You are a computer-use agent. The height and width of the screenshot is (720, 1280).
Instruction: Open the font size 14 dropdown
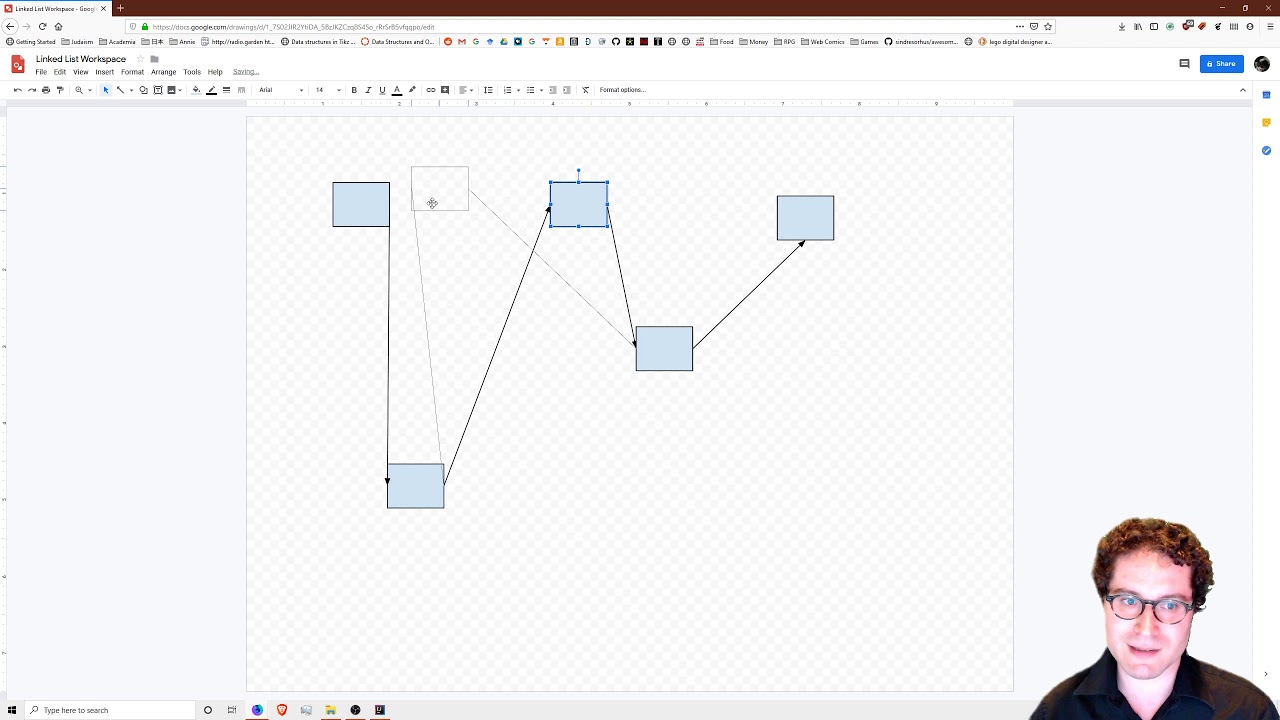tap(328, 90)
